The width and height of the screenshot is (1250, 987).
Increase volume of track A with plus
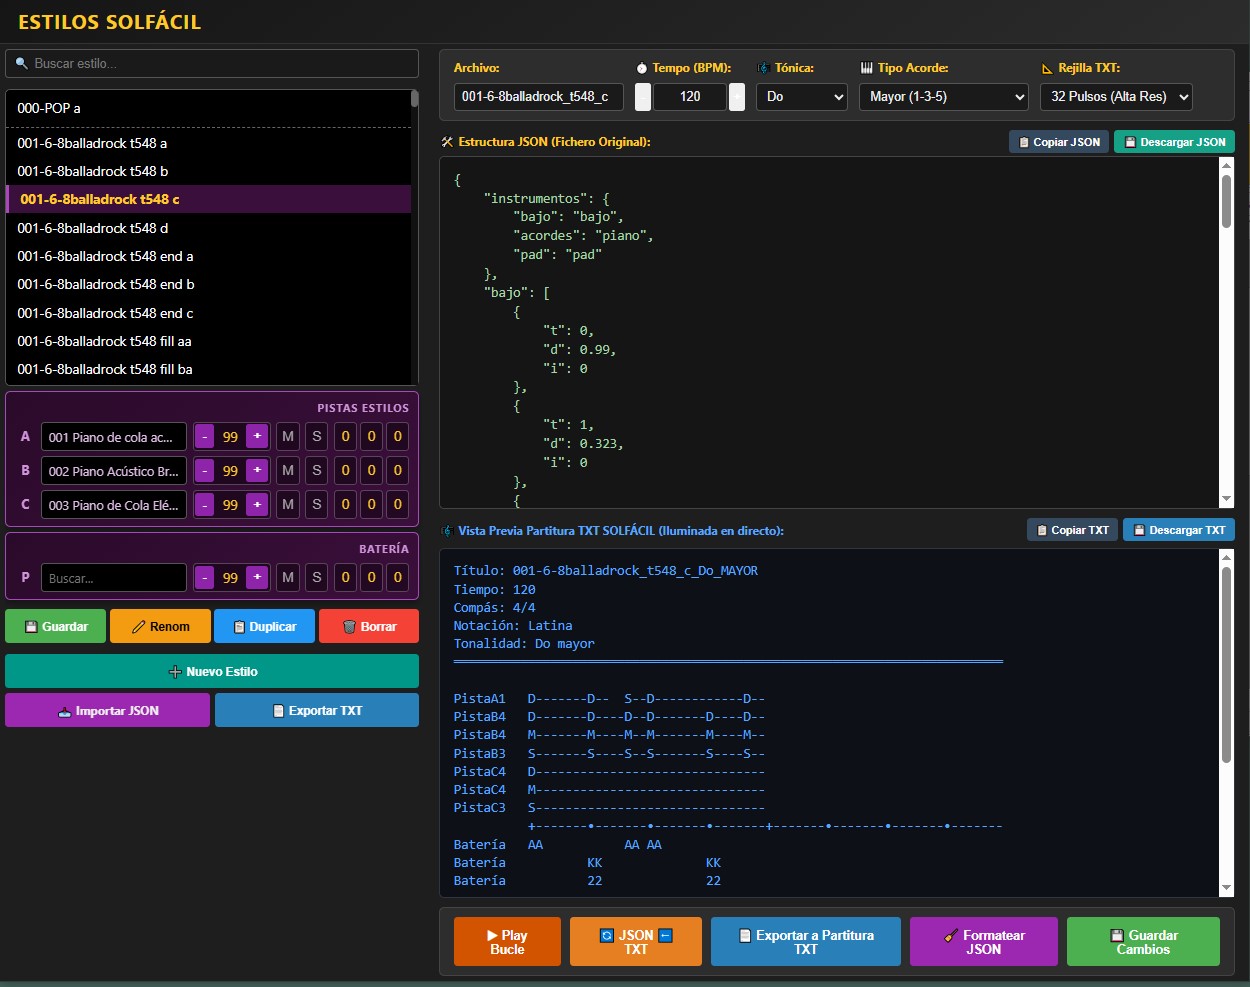pyautogui.click(x=257, y=437)
